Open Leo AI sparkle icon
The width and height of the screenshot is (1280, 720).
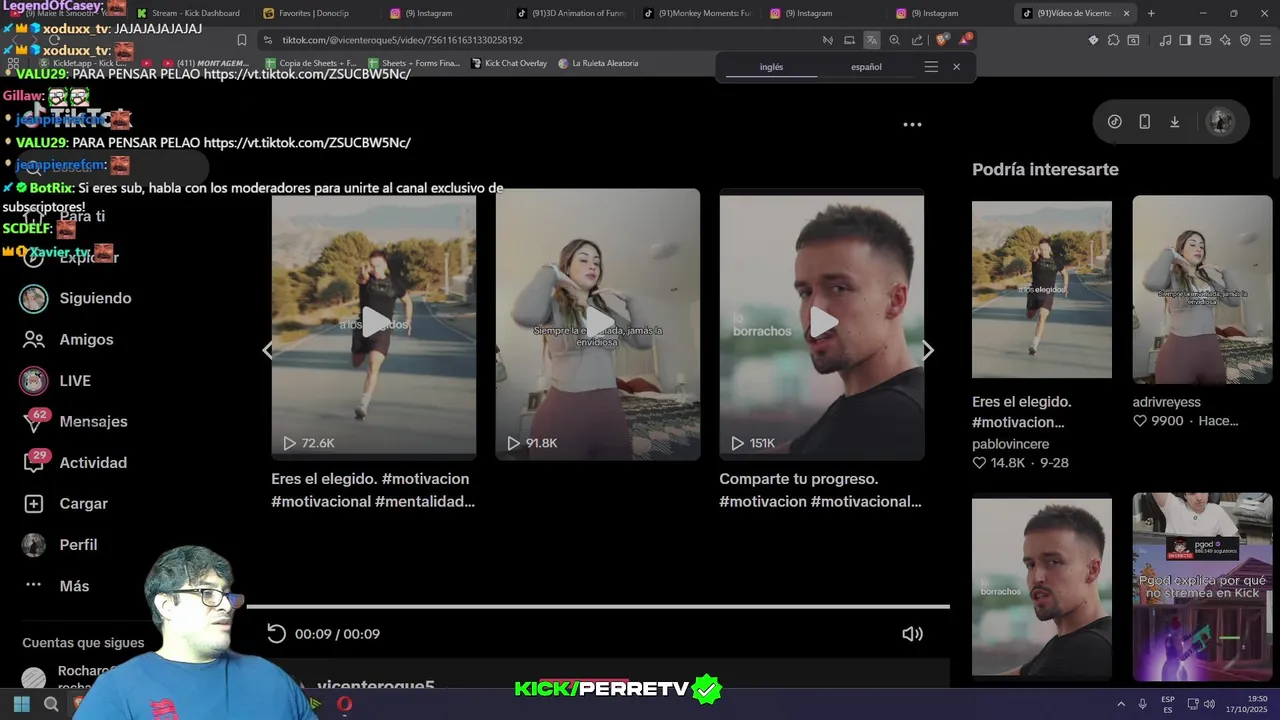1225,40
